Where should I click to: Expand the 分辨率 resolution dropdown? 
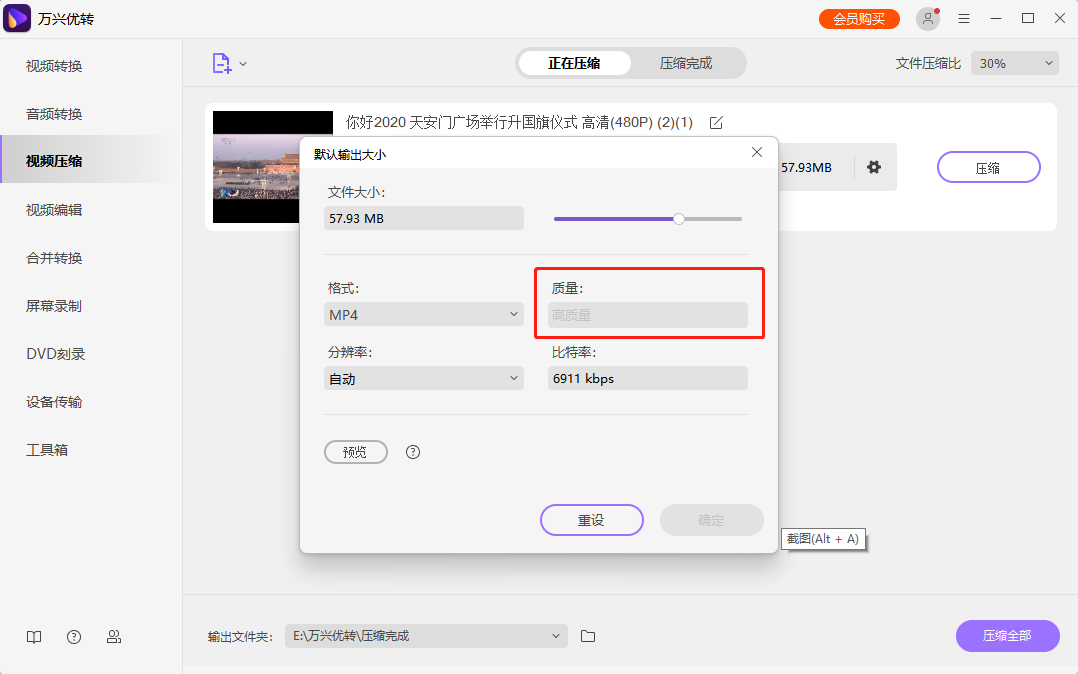coord(423,378)
